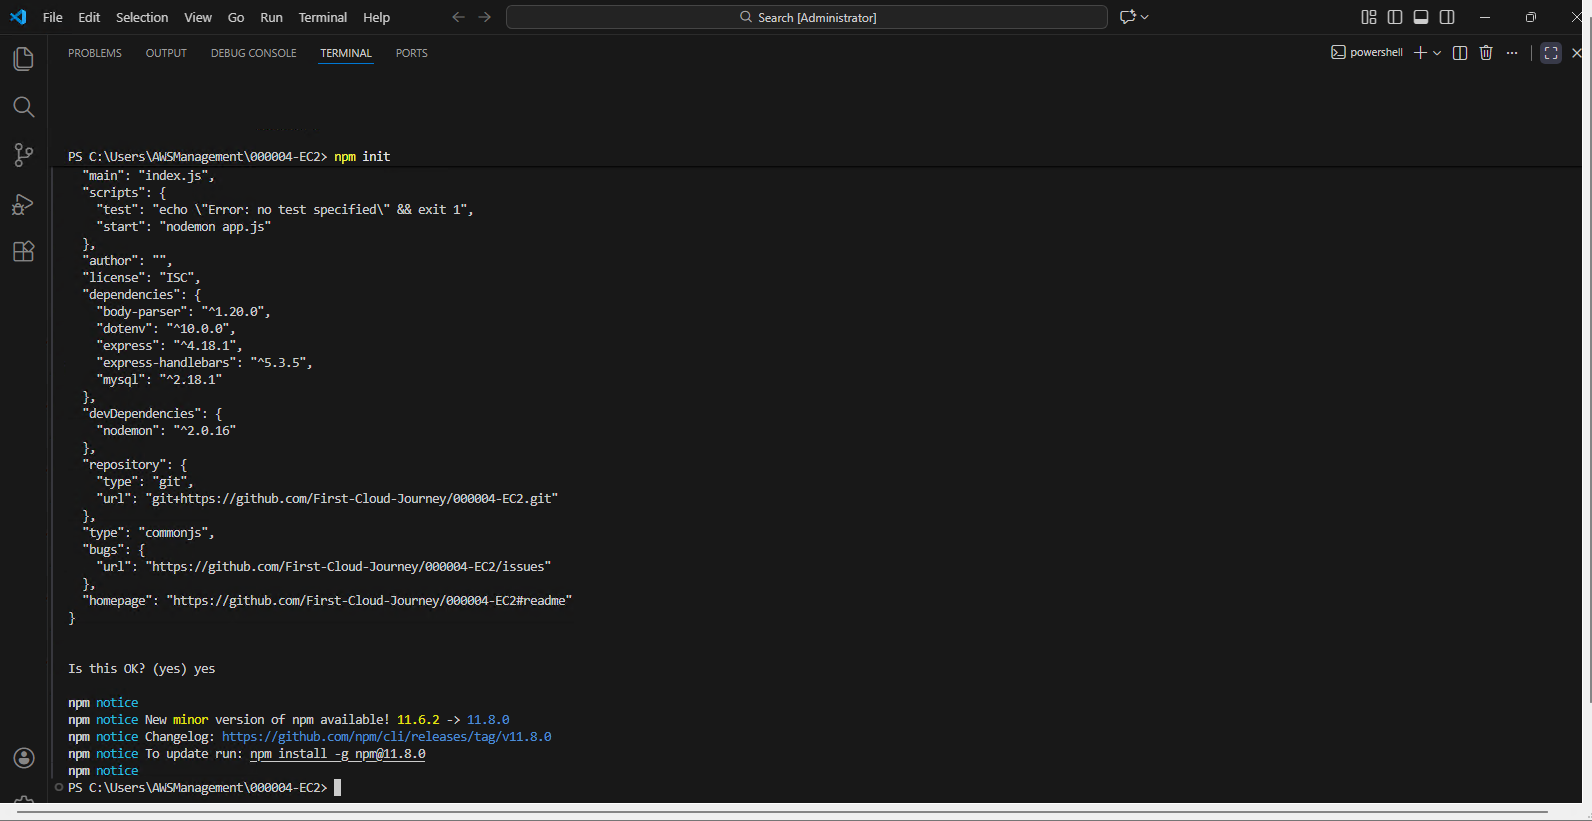1592x821 pixels.
Task: Switch to the DEBUG CONSOLE tab
Action: tap(253, 53)
